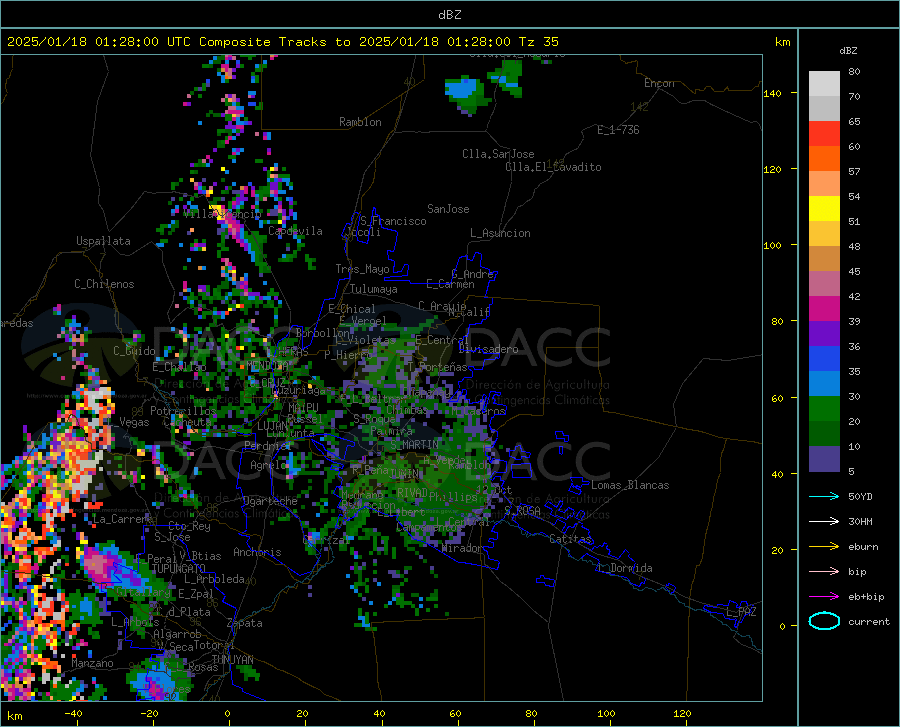
Task: Select the 42 dBZ magenta swatch
Action: point(824,309)
